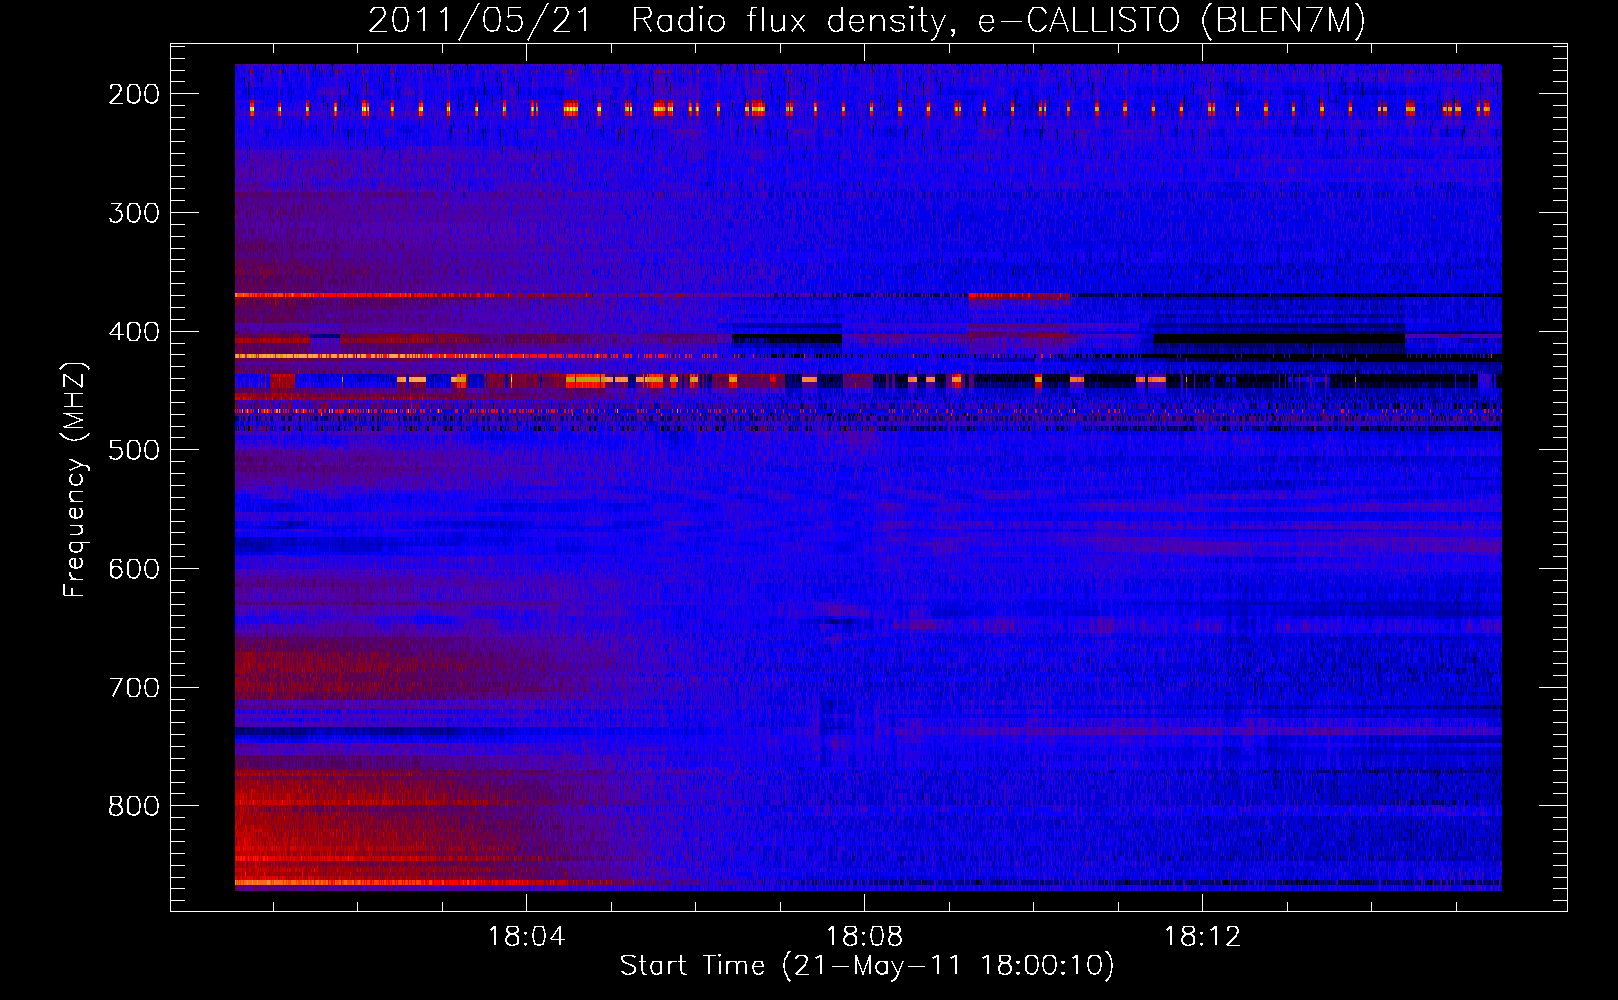Viewport: 1618px width, 1000px height.
Task: Click the 18:04 time axis label
Action: coord(526,937)
